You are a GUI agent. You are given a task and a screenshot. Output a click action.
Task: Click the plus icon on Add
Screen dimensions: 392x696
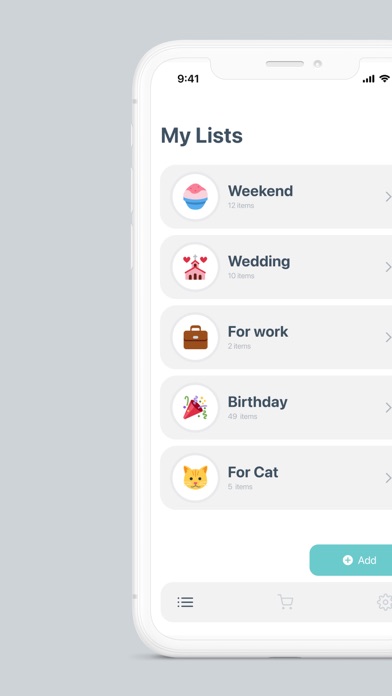click(x=348, y=560)
